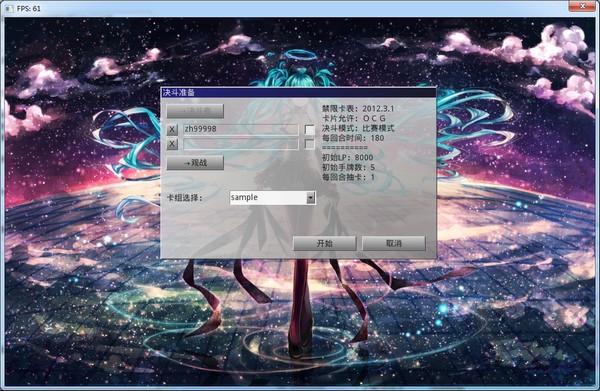Click the empty second player field
The width and height of the screenshot is (600, 391).
241,144
